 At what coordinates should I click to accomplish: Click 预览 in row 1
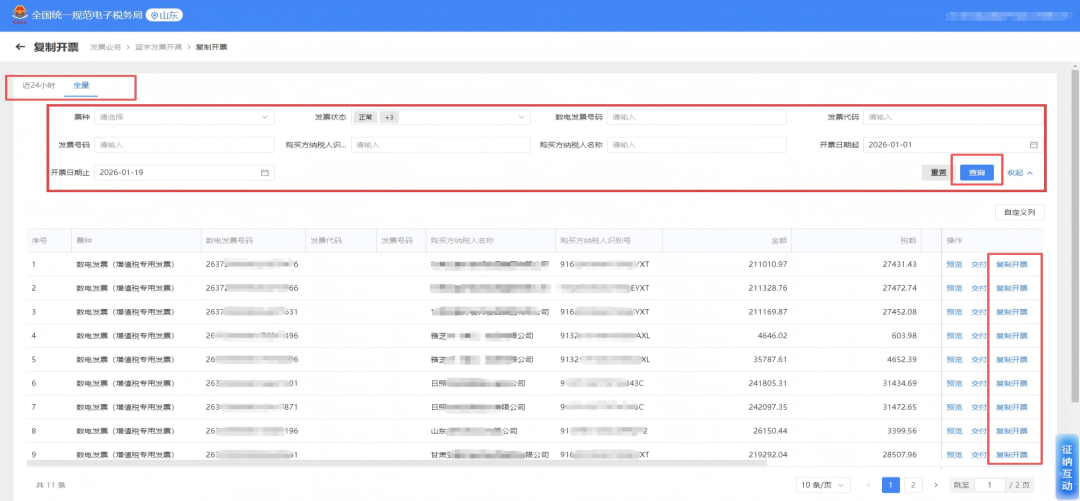point(954,264)
